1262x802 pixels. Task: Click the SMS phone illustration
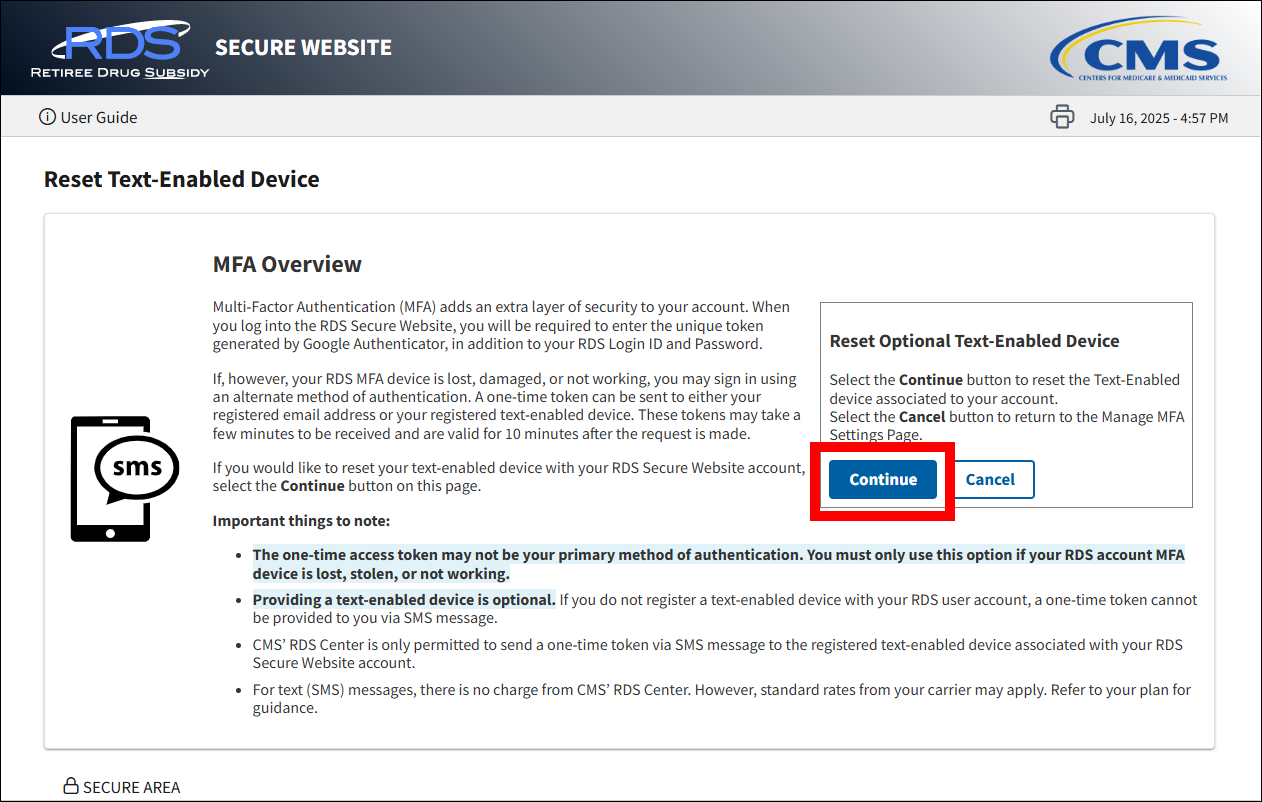(123, 478)
